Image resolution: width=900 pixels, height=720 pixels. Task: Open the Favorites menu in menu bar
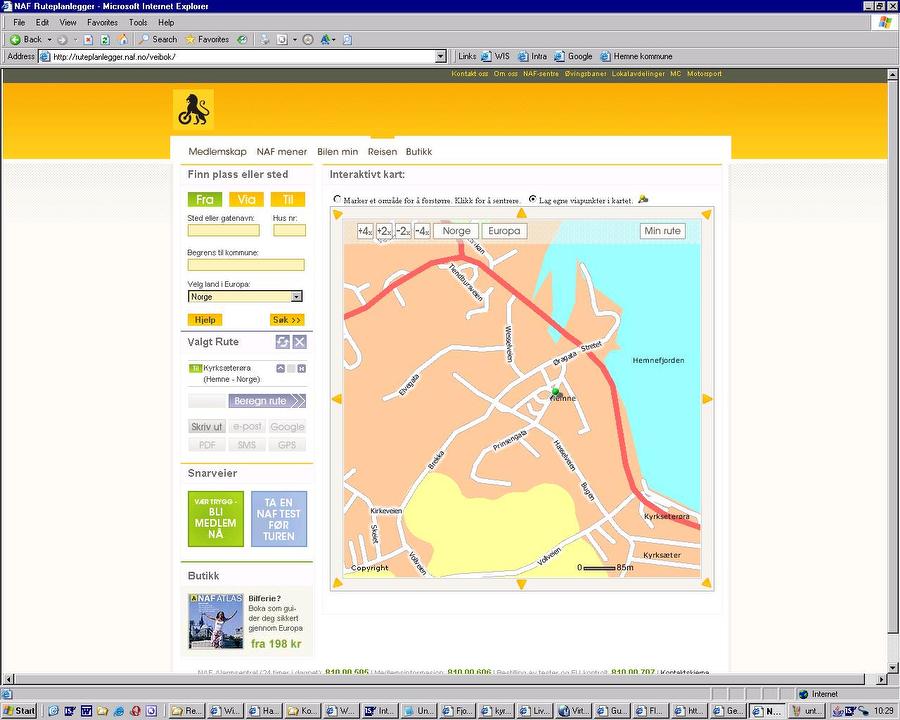click(x=101, y=22)
